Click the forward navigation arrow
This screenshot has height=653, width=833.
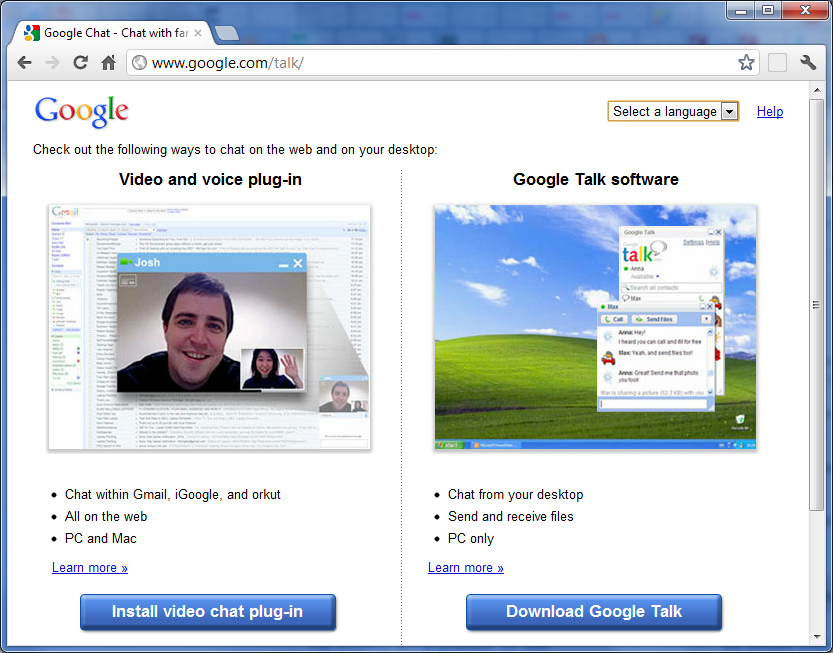(x=52, y=63)
